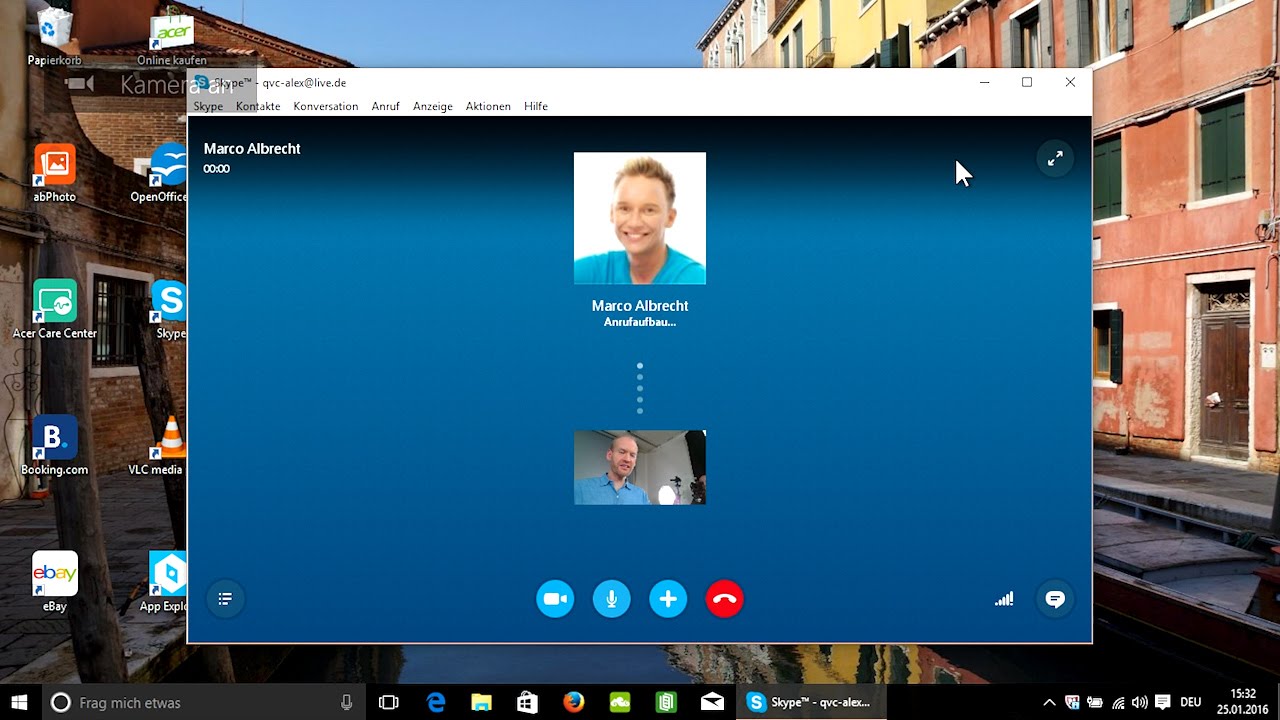1280x720 pixels.
Task: Toggle the video camera in the call
Action: pyautogui.click(x=555, y=599)
